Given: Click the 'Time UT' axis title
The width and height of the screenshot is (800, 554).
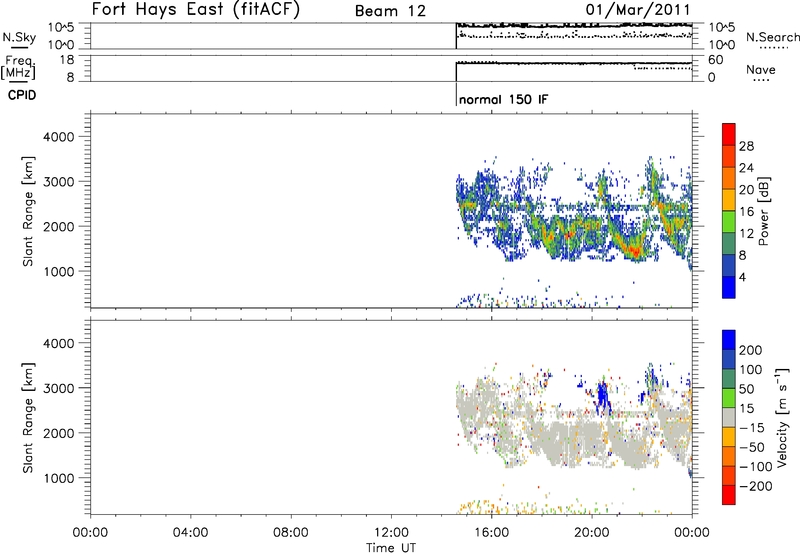Looking at the screenshot, I should point(391,548).
